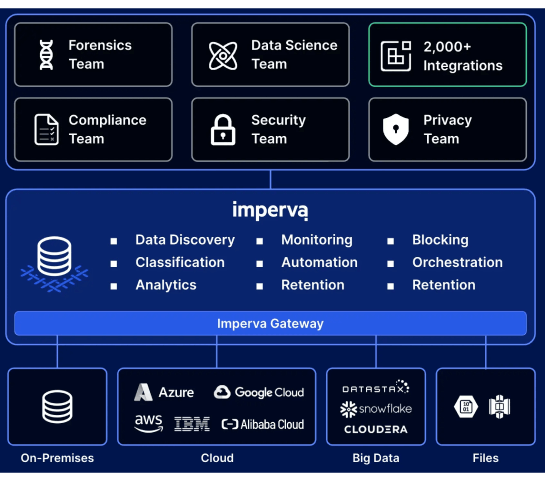Viewport: 545px width, 481px height.
Task: Click the Automation text
Action: [x=319, y=262]
